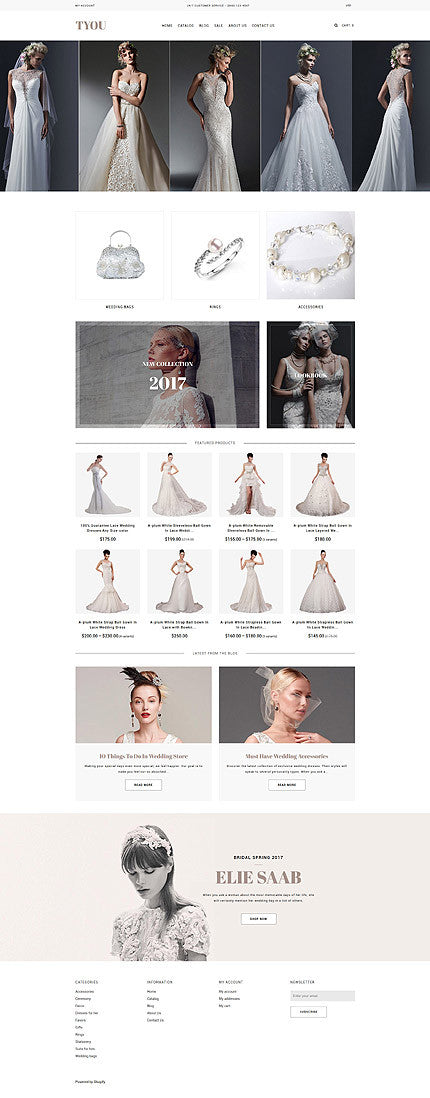
Task: Open Catalog link in footer Information
Action: [x=153, y=999]
